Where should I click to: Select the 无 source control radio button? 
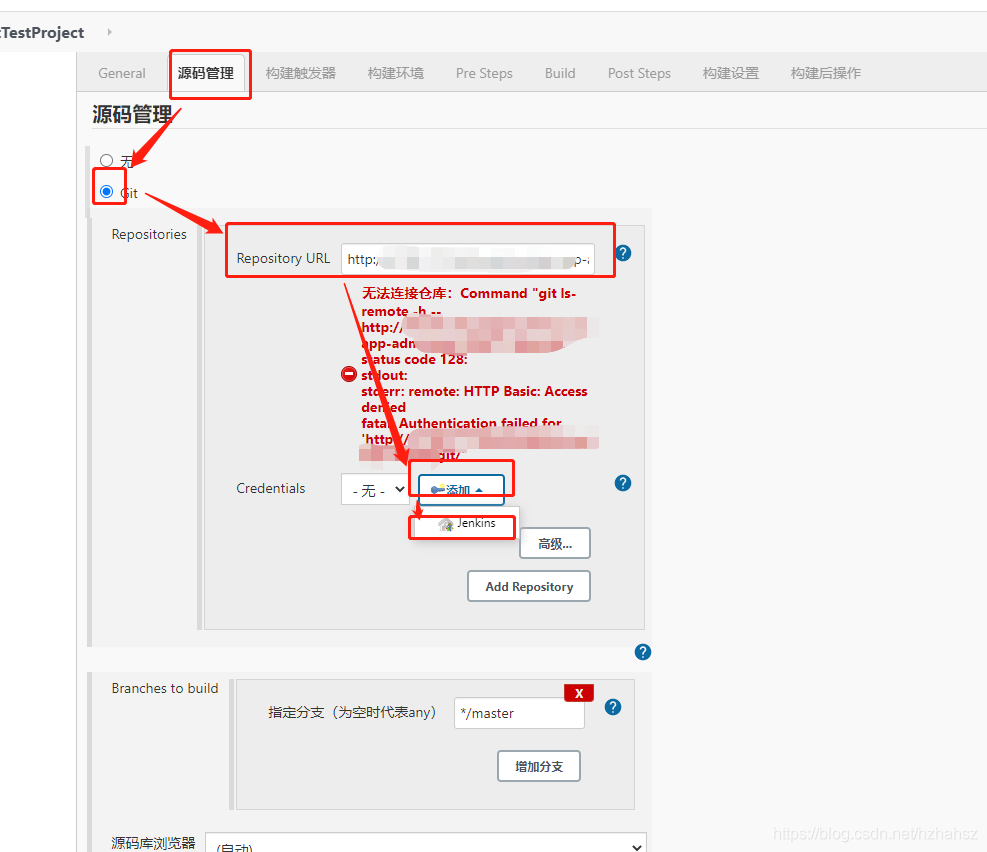pyautogui.click(x=105, y=160)
